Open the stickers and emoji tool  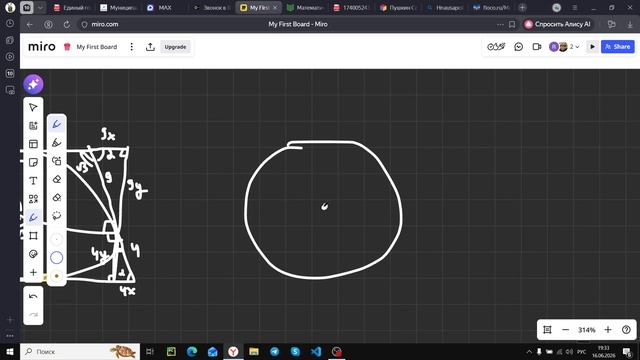pyautogui.click(x=33, y=254)
